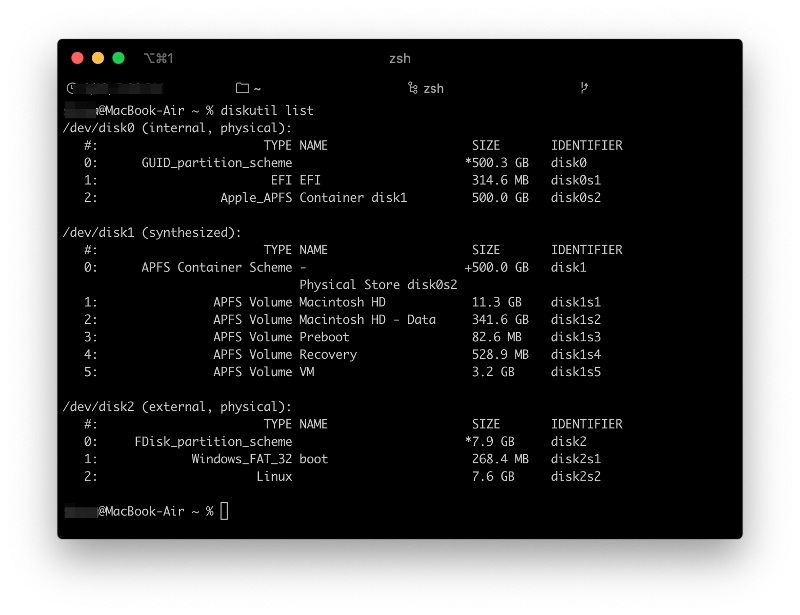Viewport: 800px width, 615px height.
Task: Click the '314.6 MB' size value
Action: [501, 180]
